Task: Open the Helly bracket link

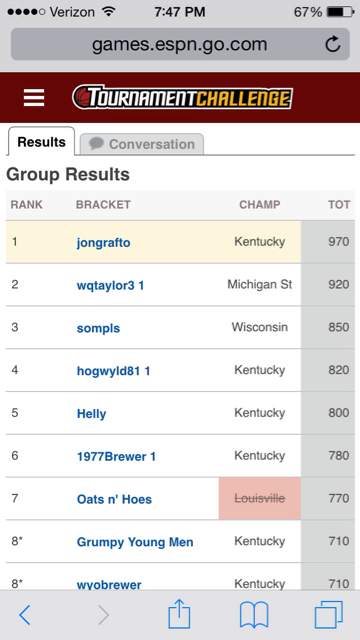Action: click(x=91, y=414)
